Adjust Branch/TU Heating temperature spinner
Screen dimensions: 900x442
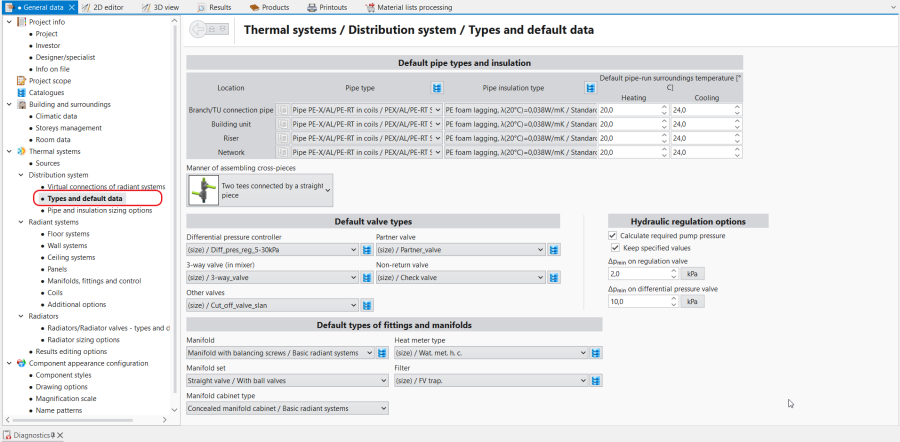point(664,110)
